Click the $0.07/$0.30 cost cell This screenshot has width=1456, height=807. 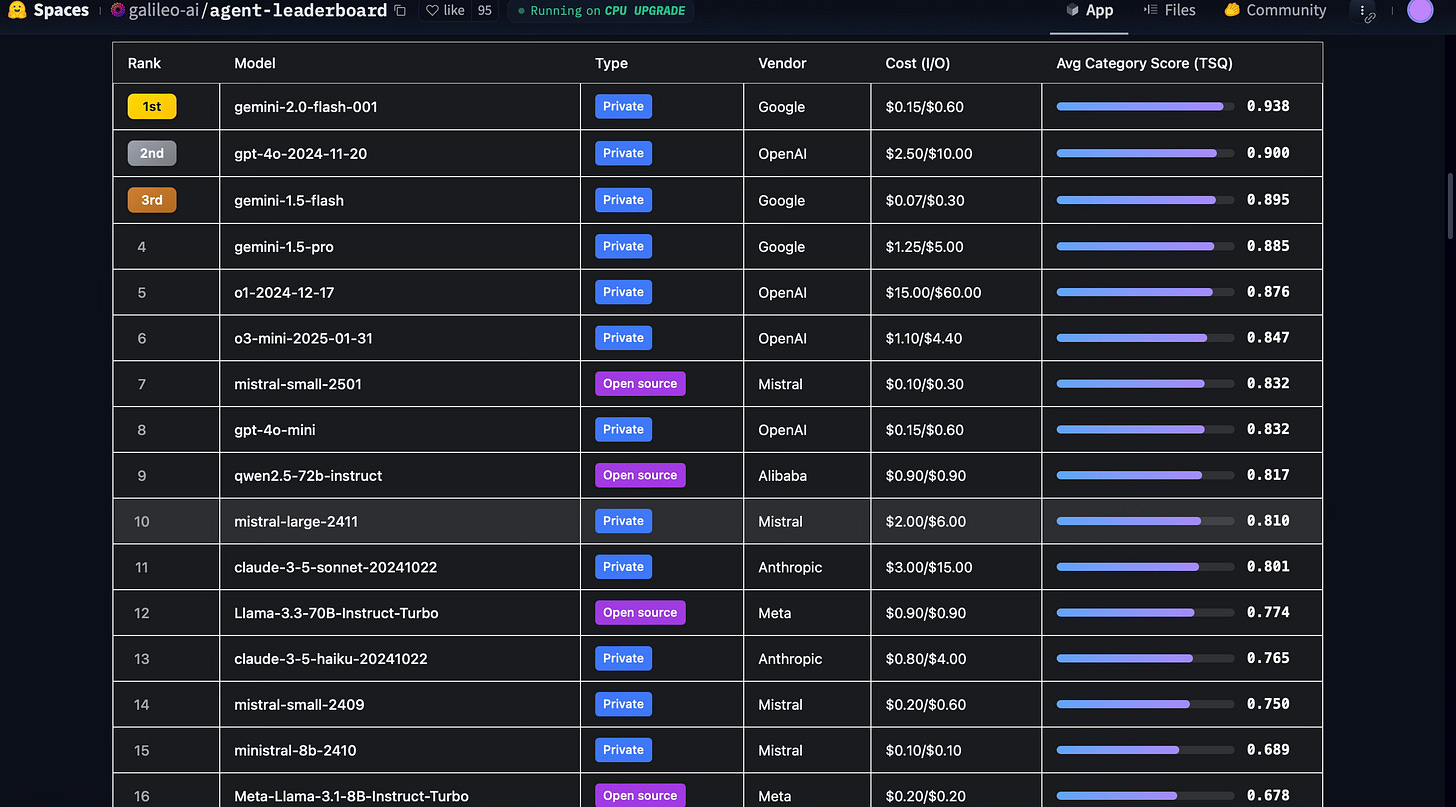(925, 200)
